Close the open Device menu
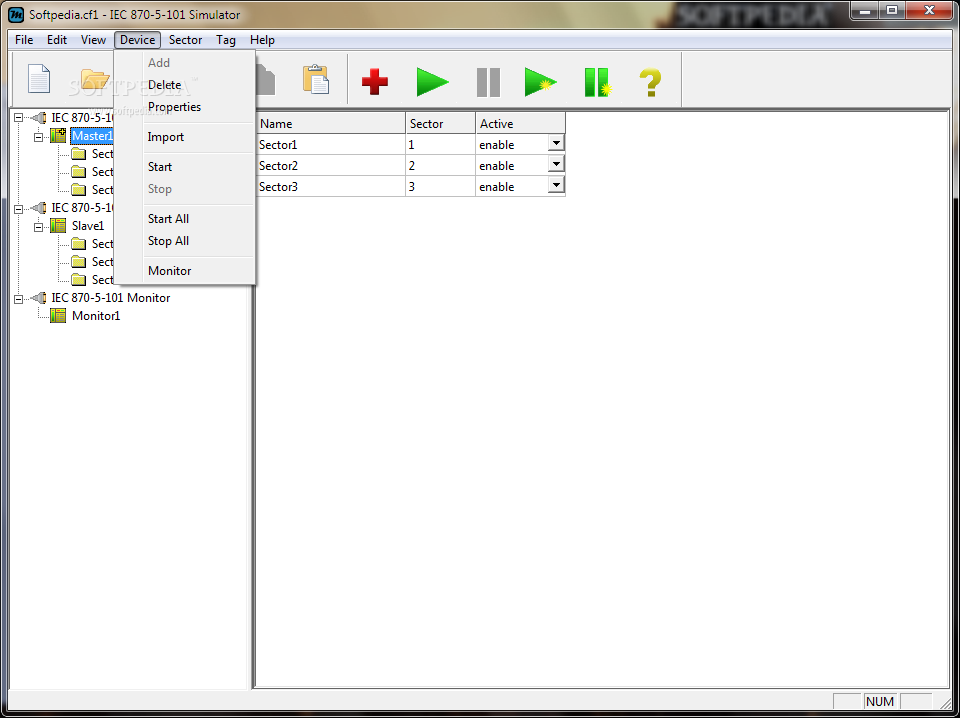The image size is (960, 718). (137, 40)
